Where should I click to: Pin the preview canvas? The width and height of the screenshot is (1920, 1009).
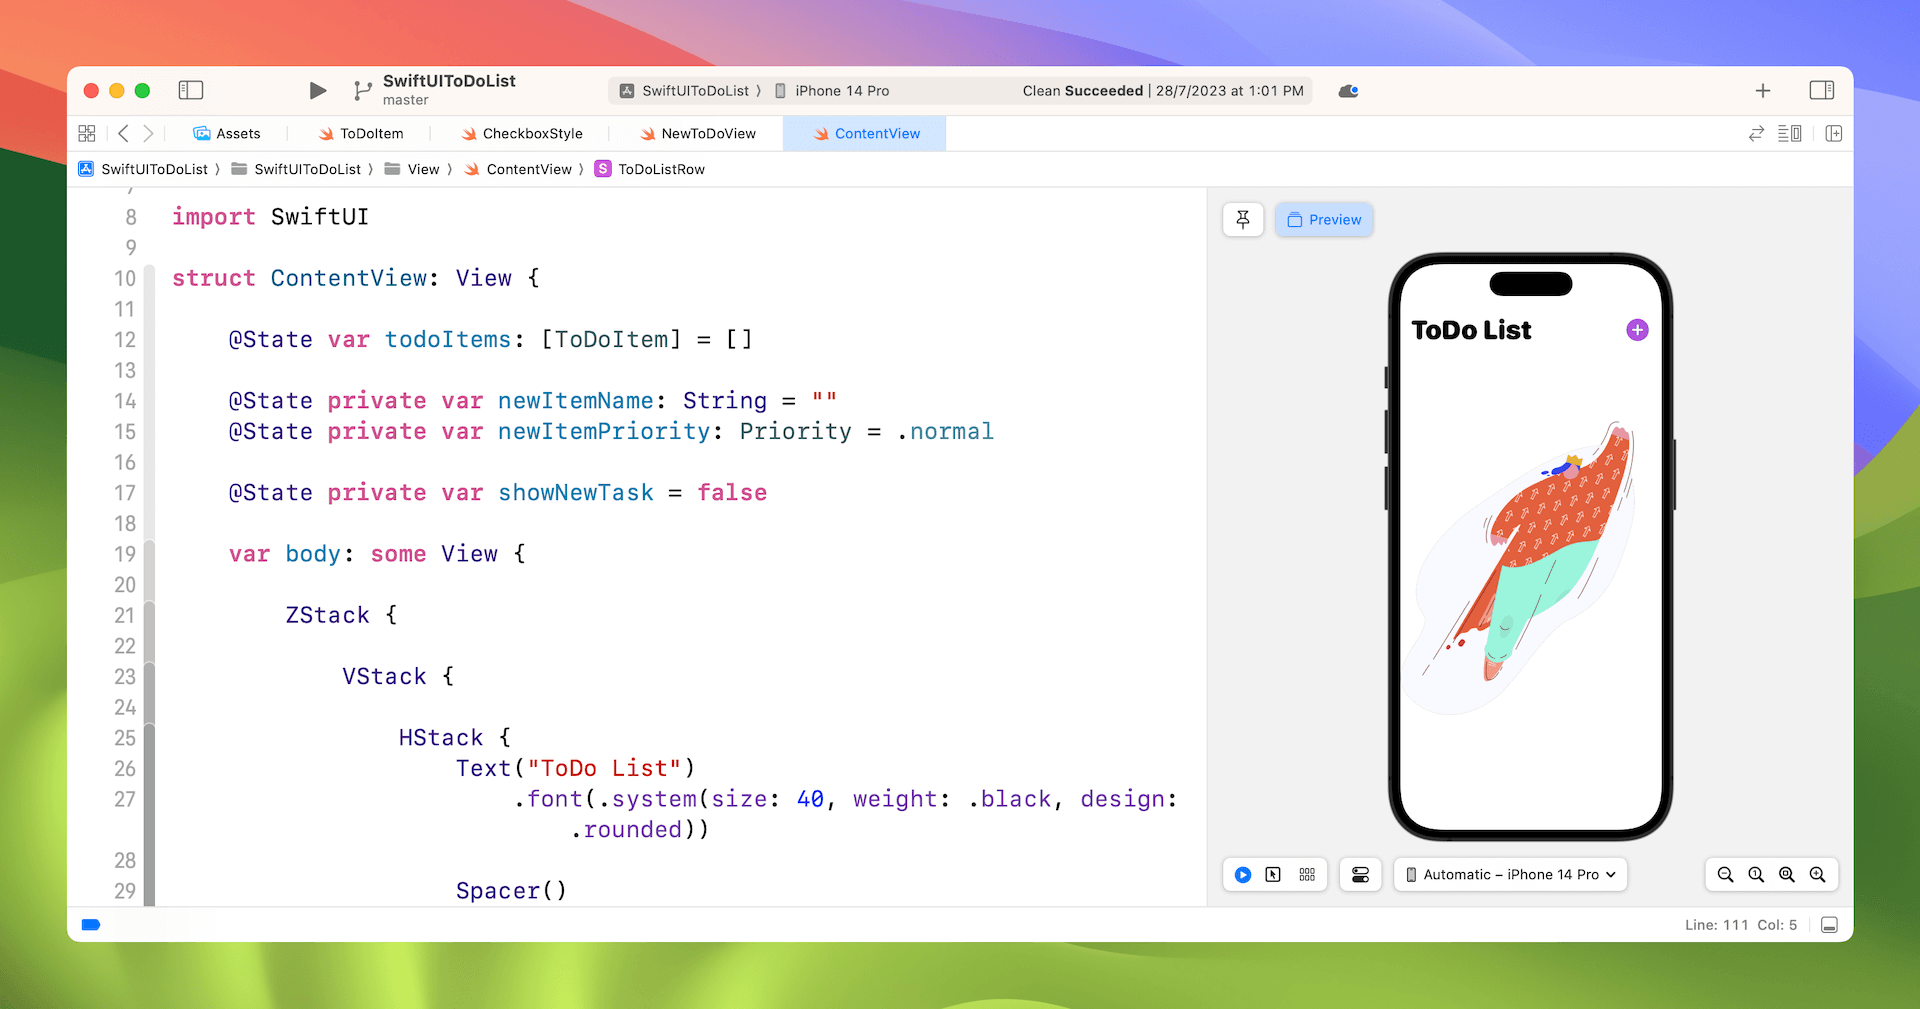(x=1243, y=219)
